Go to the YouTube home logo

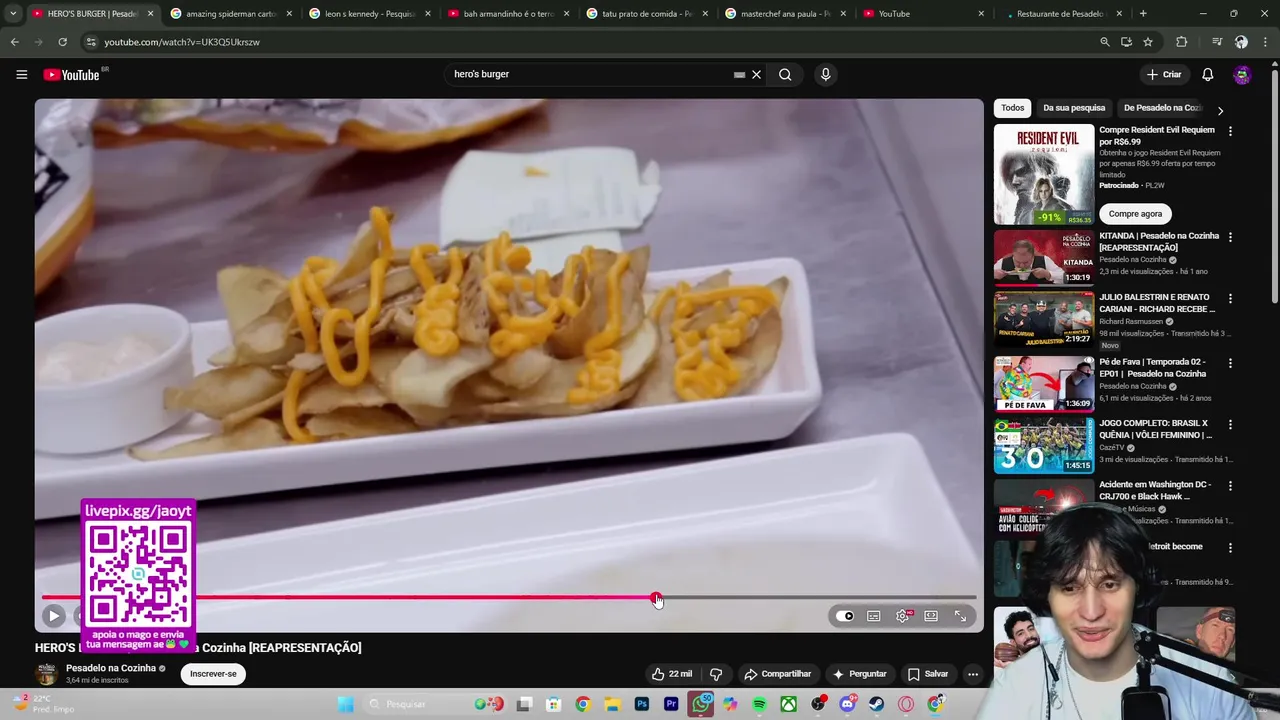[72, 75]
